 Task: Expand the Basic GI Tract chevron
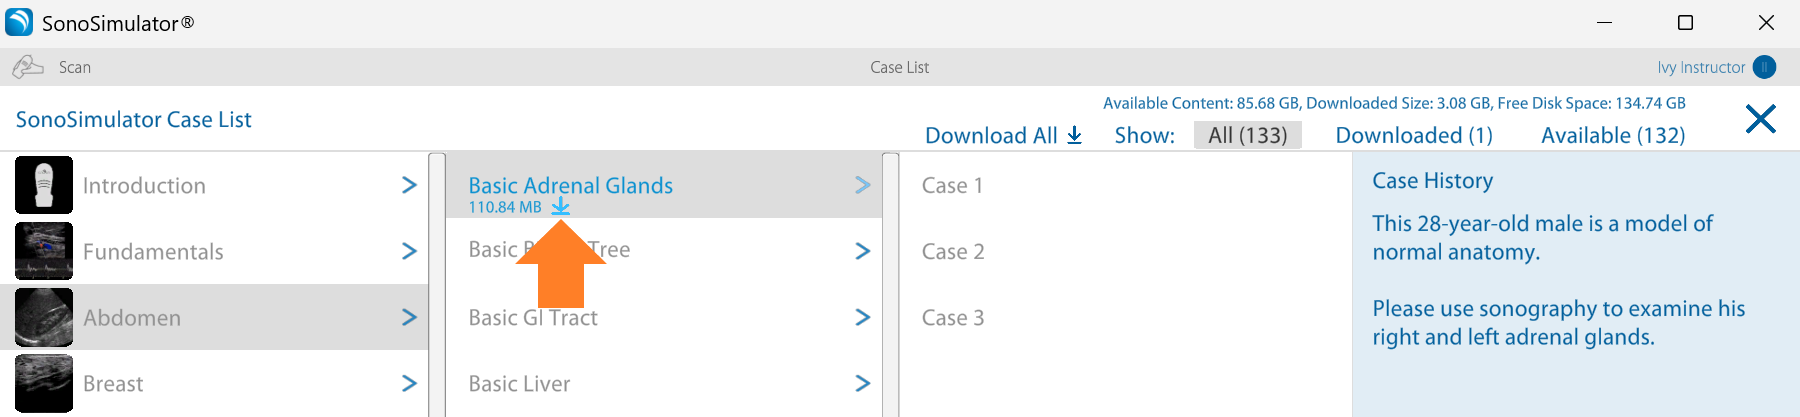click(862, 317)
